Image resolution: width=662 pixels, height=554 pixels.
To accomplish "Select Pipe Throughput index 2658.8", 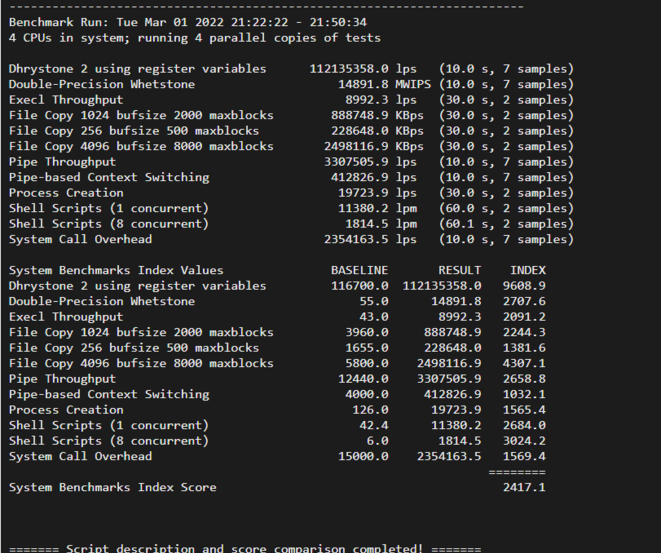I will [524, 379].
